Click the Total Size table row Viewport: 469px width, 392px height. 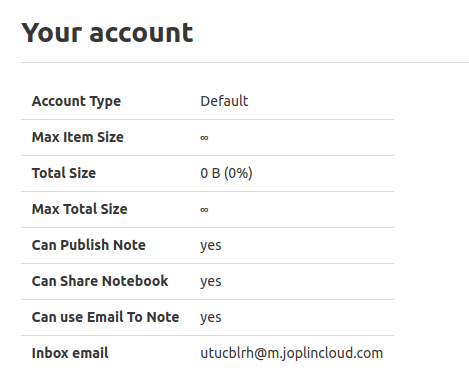(x=207, y=173)
